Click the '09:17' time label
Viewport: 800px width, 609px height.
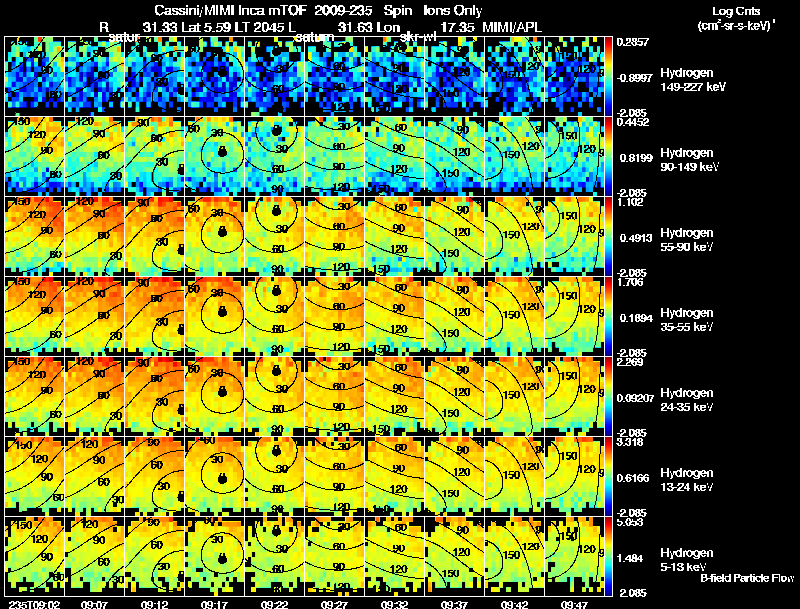click(x=214, y=604)
